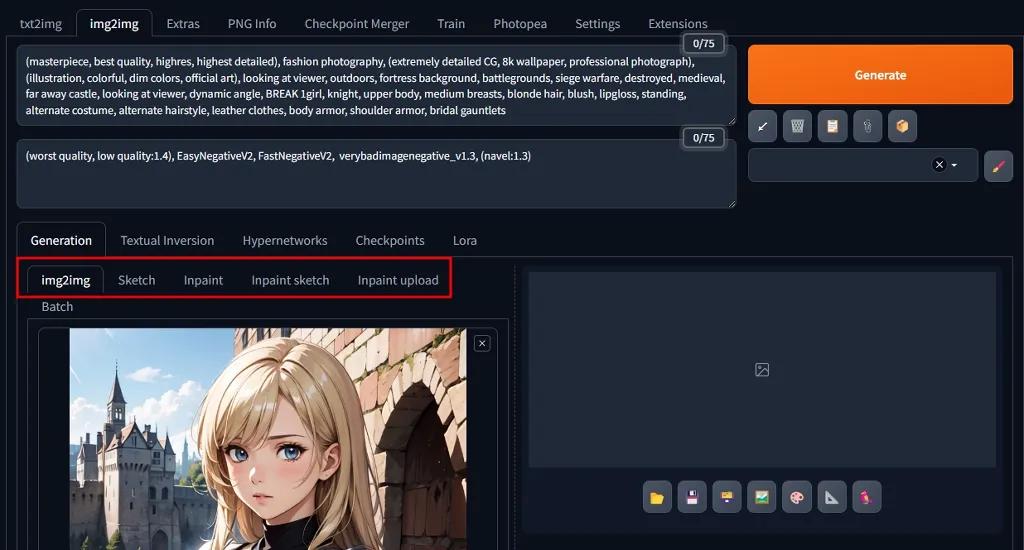Image resolution: width=1024 pixels, height=550 pixels.
Task: Open the Hypernetworks tab
Action: [285, 240]
